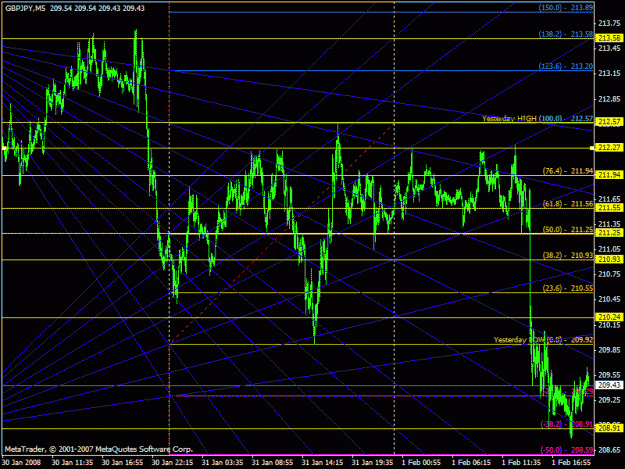Click the 30 Jan 2008 date label

point(22,462)
